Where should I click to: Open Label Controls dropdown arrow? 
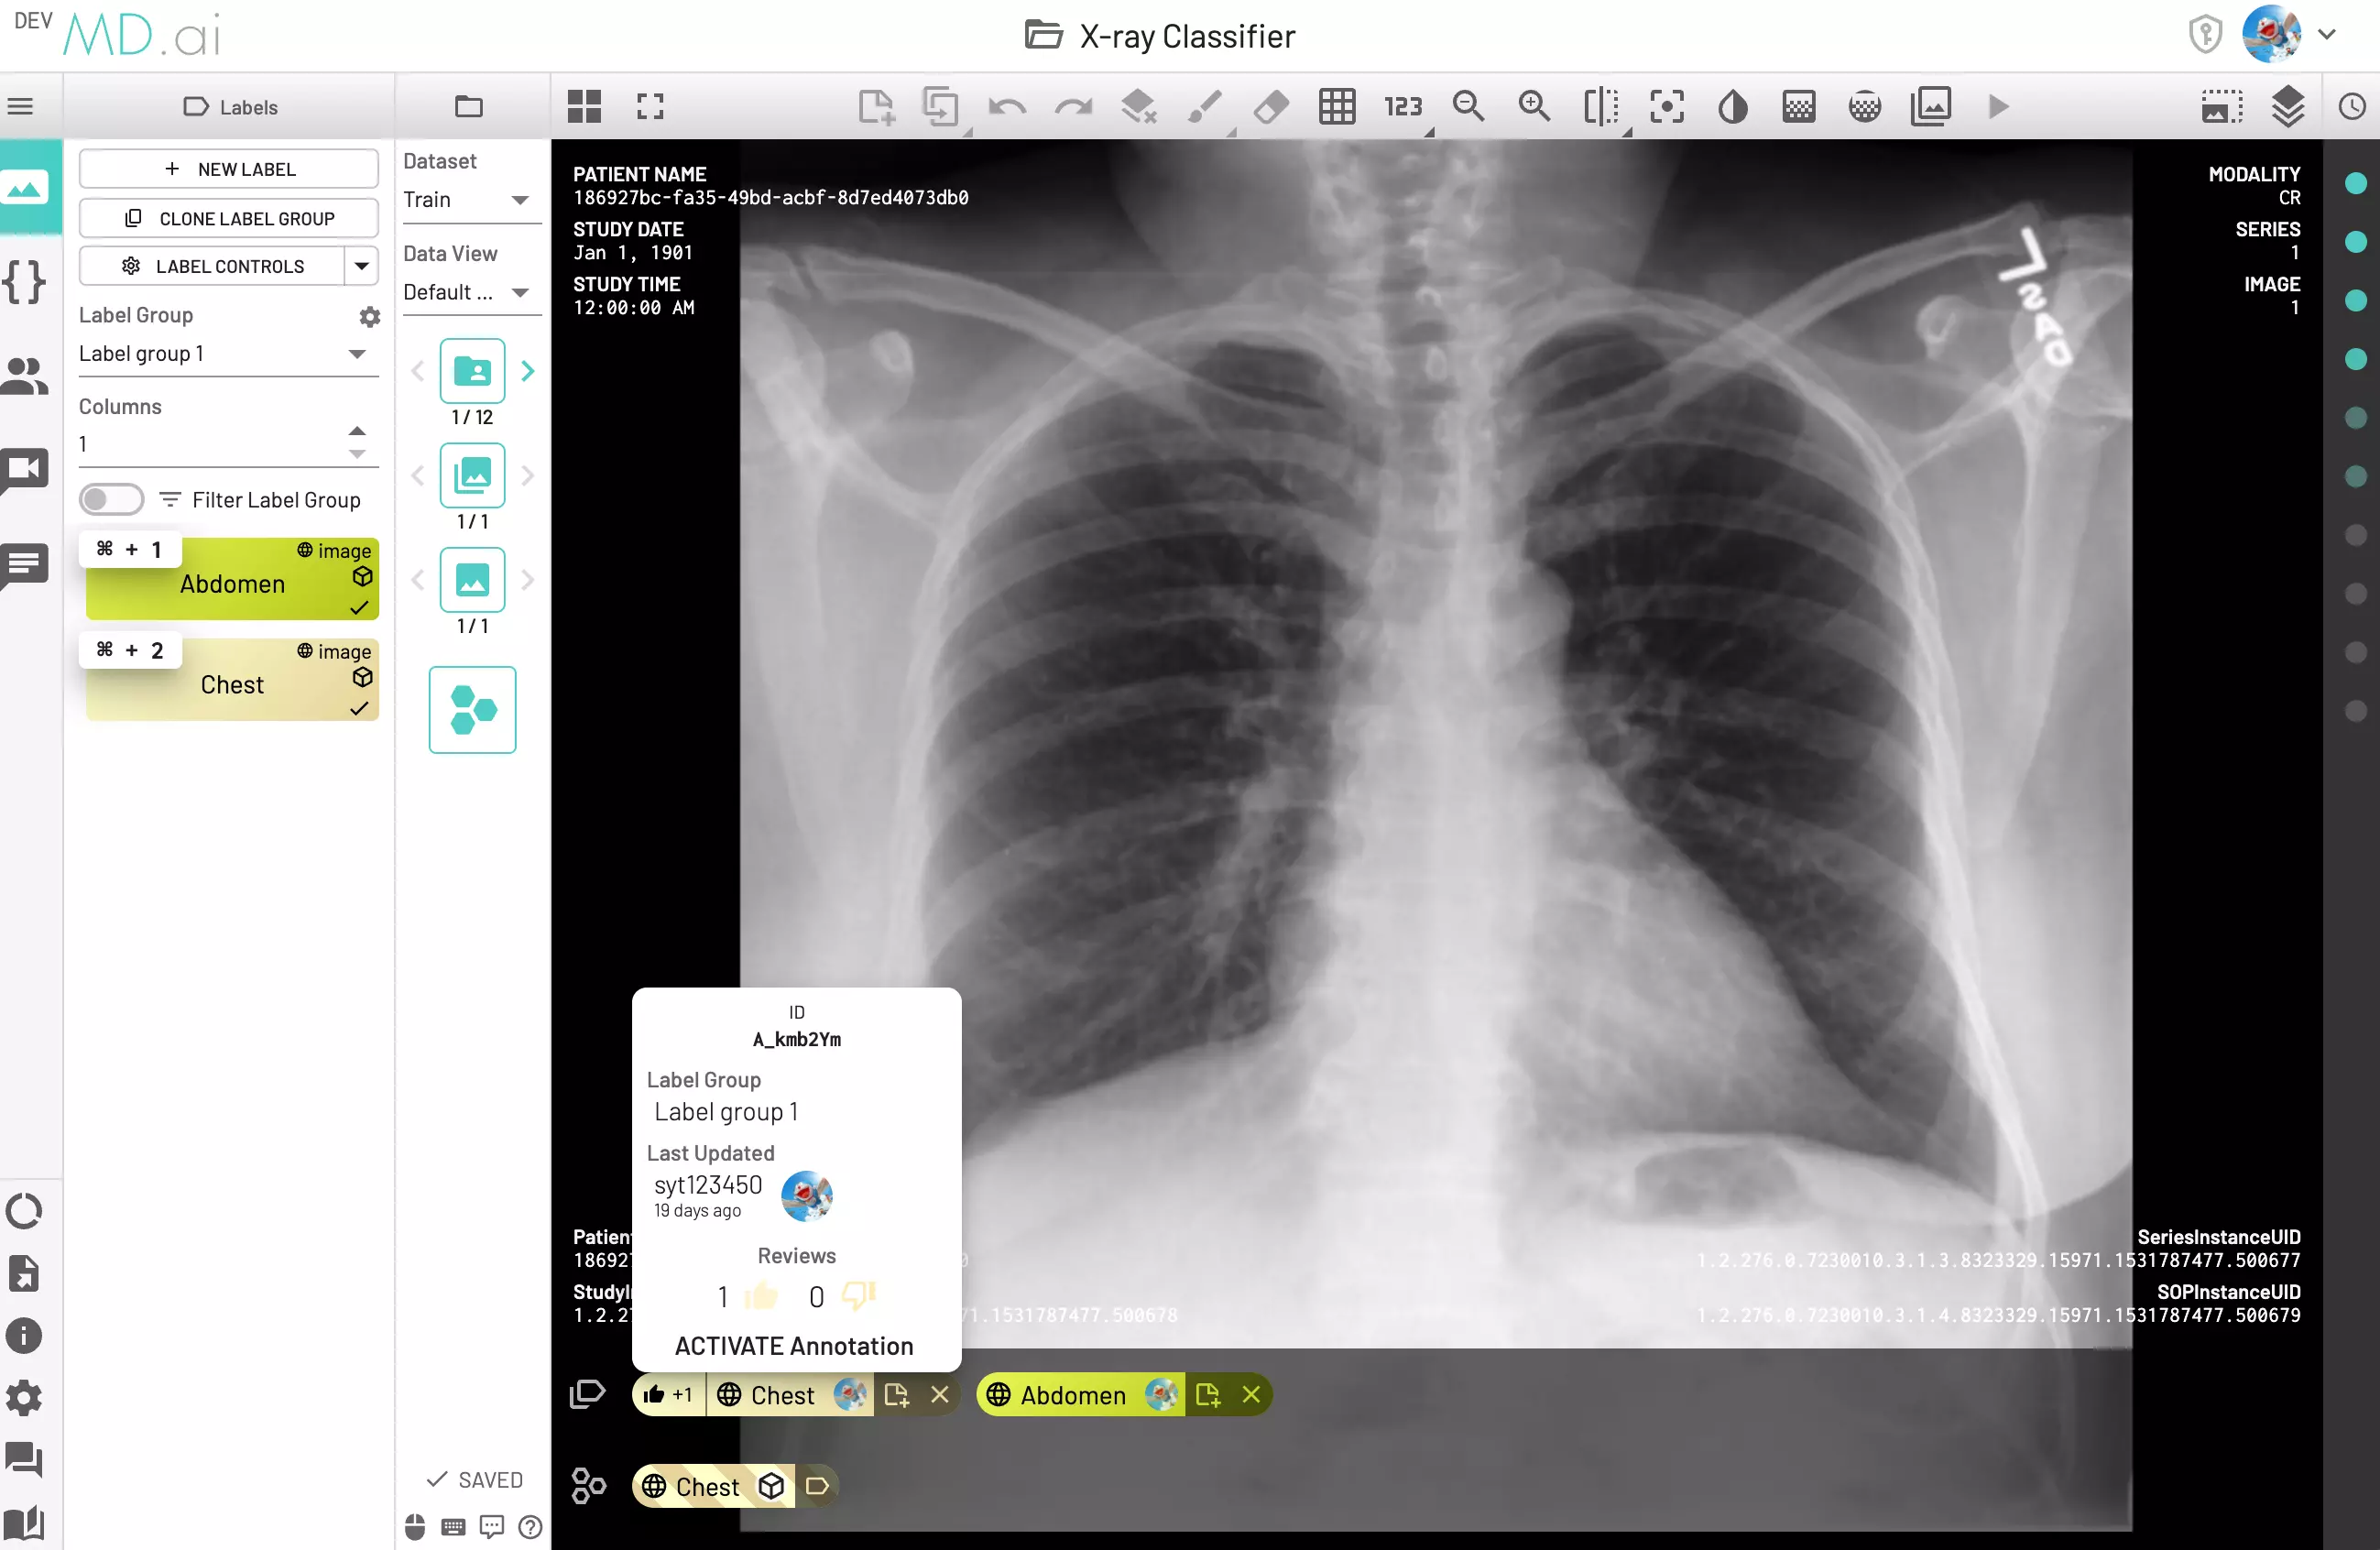point(361,266)
